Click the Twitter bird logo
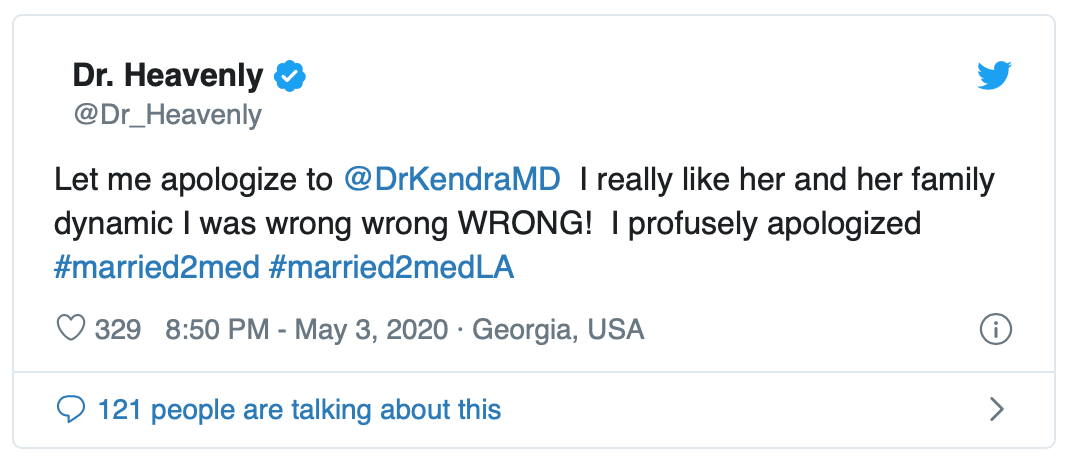 994,76
